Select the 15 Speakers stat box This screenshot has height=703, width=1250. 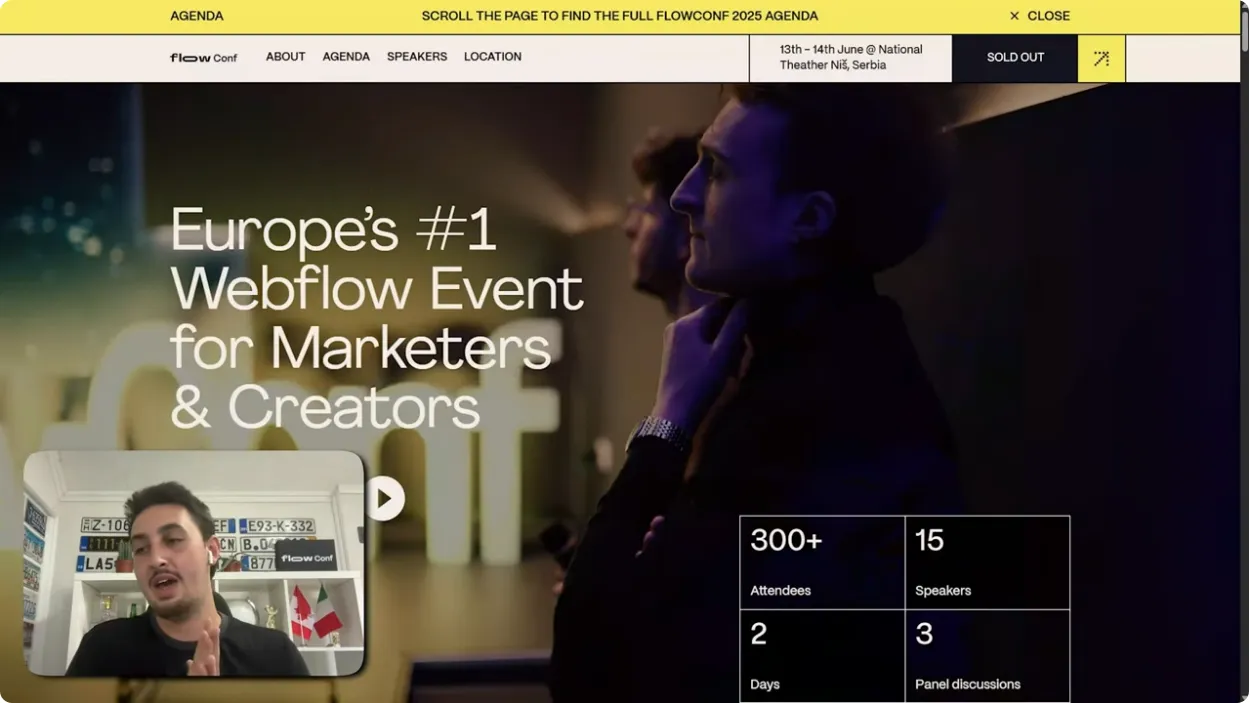click(987, 562)
